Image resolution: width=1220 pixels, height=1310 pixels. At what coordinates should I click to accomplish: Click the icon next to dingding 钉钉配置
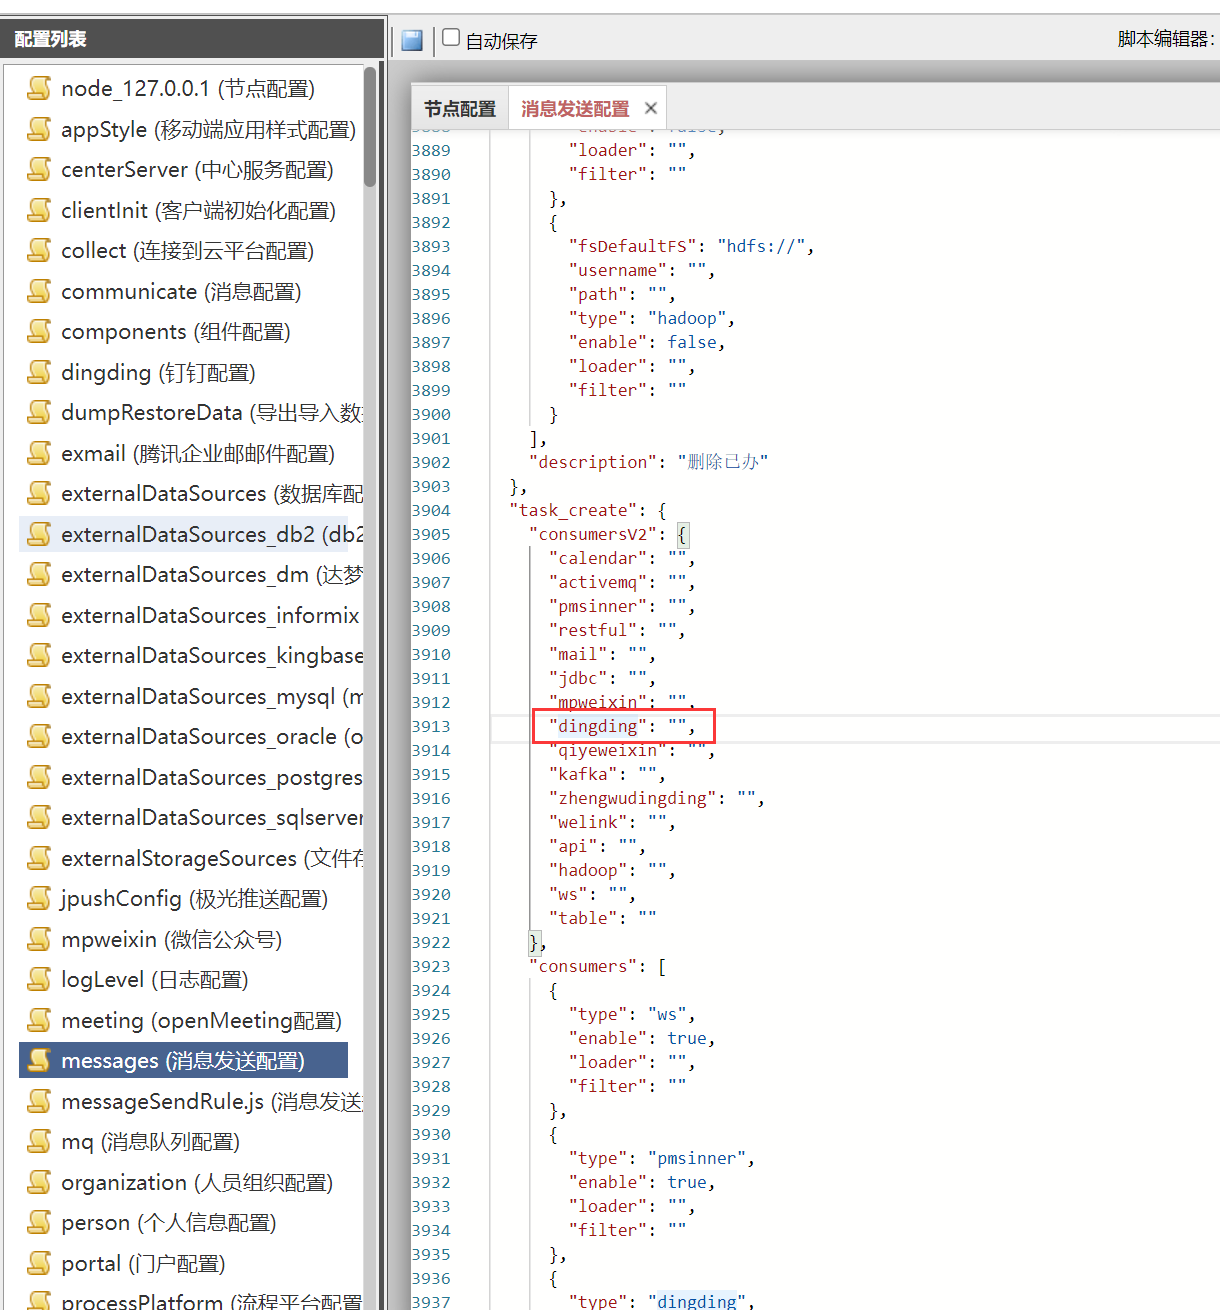point(39,372)
